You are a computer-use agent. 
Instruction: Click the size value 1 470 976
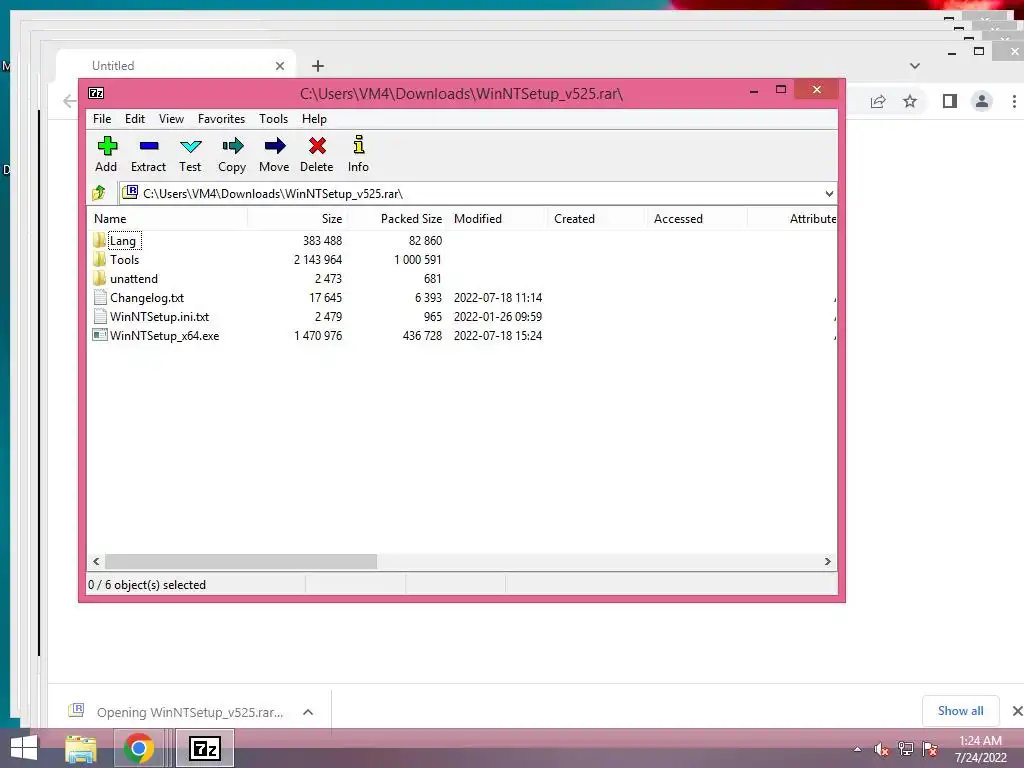318,336
